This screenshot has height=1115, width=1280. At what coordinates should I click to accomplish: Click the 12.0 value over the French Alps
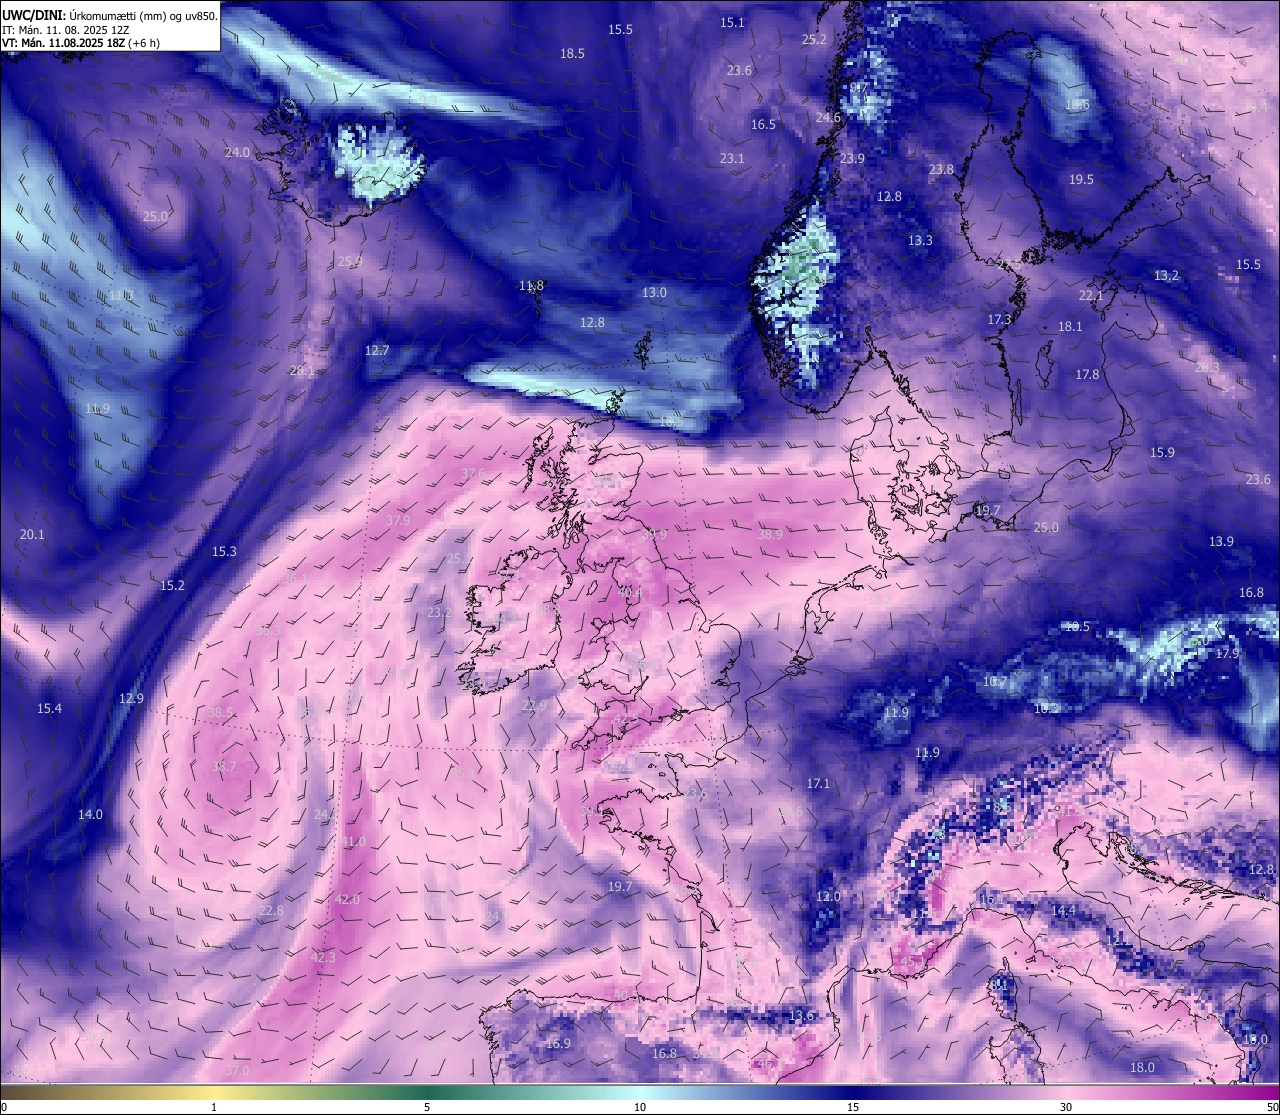[828, 897]
